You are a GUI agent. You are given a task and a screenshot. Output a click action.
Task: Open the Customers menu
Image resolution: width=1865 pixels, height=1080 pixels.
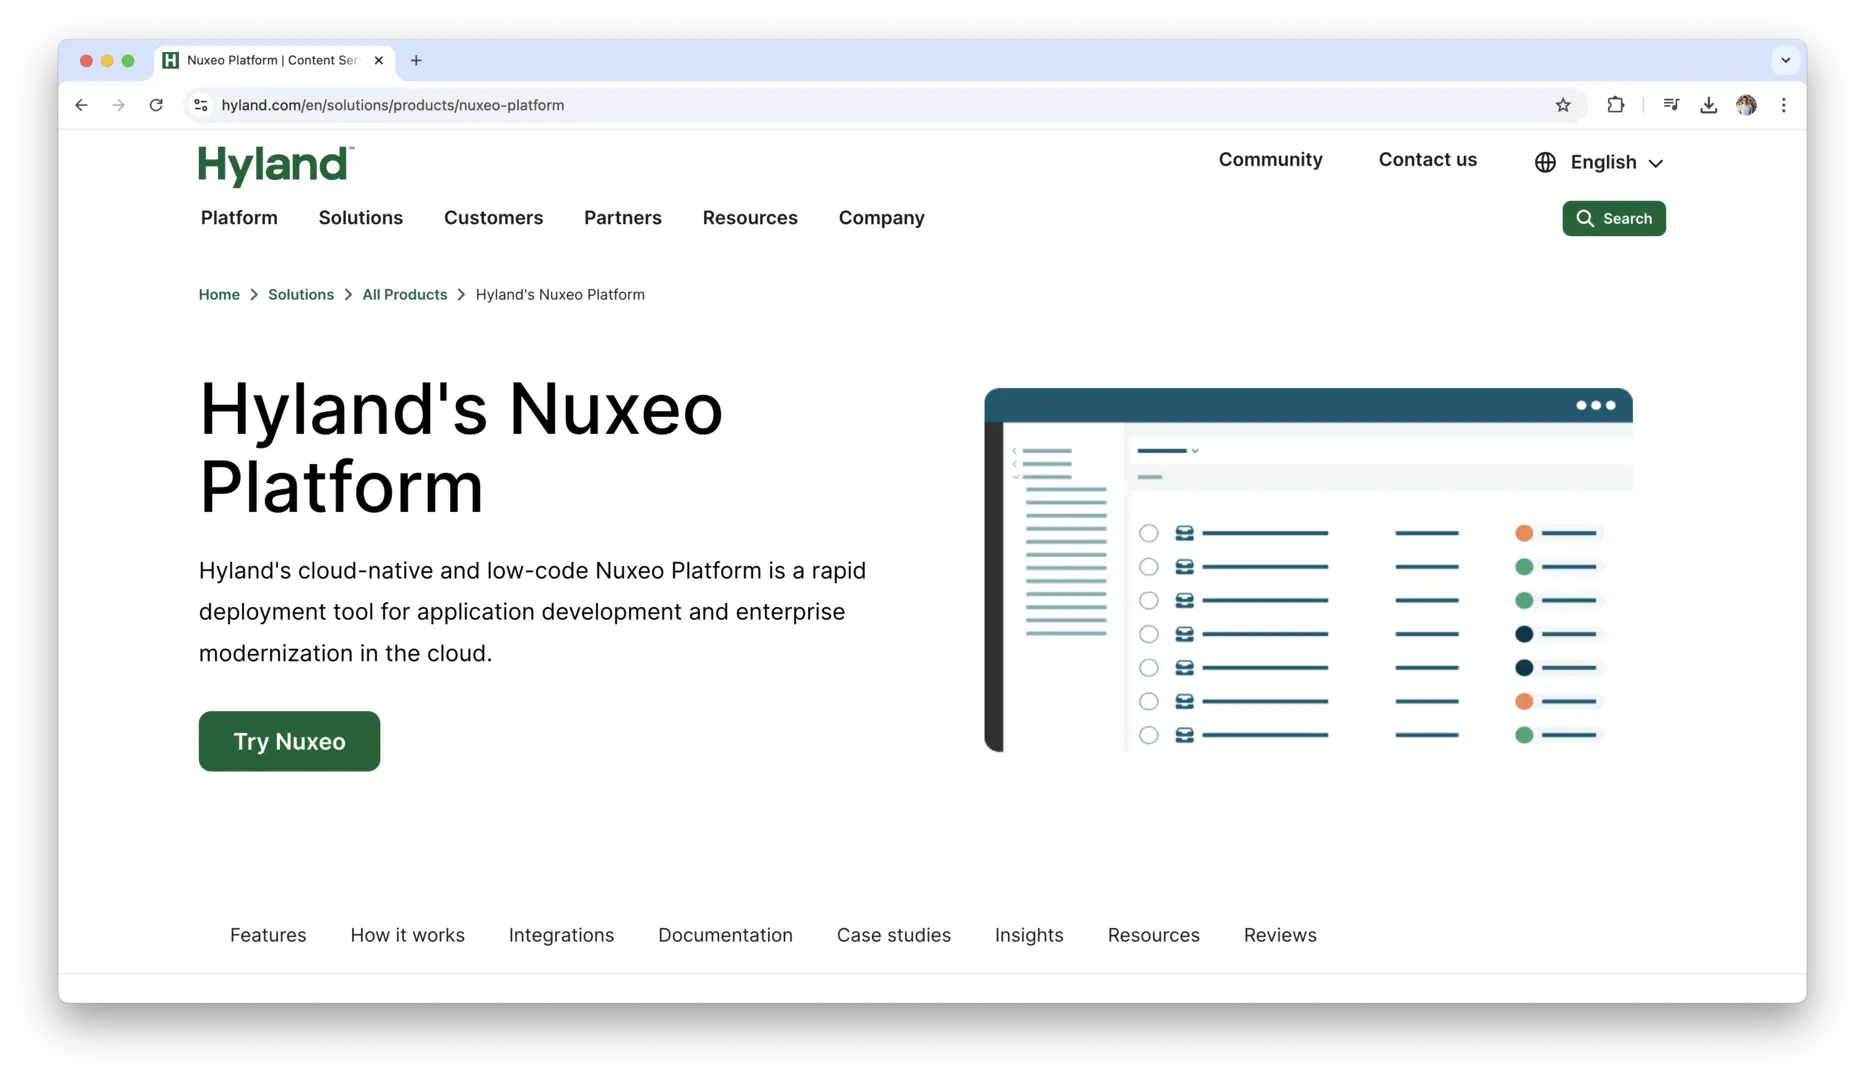click(493, 218)
